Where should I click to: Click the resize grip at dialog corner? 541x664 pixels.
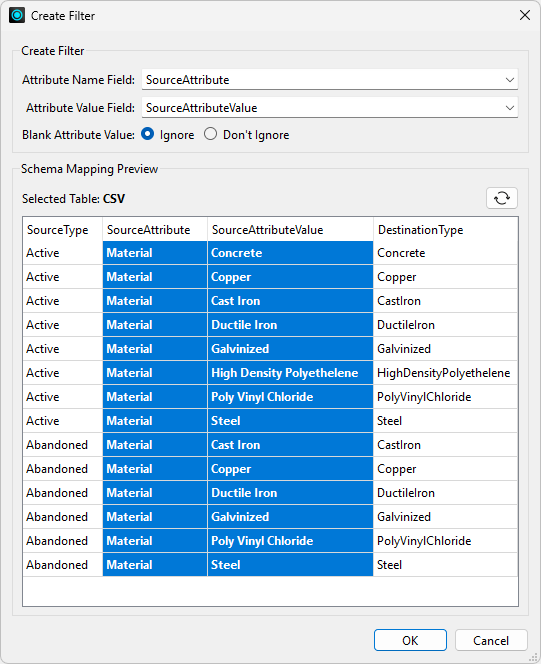pos(533,657)
